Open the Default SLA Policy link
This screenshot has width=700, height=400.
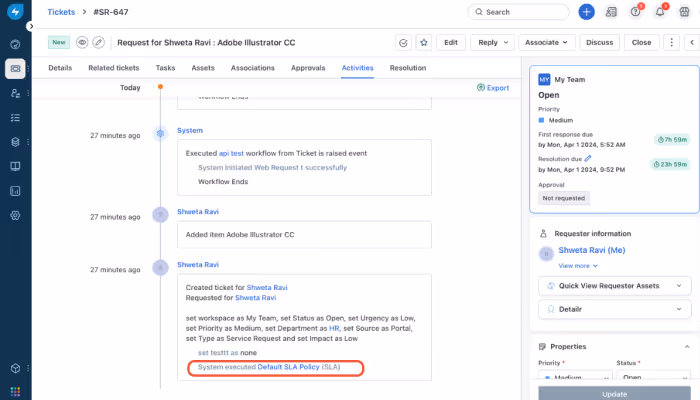288,367
